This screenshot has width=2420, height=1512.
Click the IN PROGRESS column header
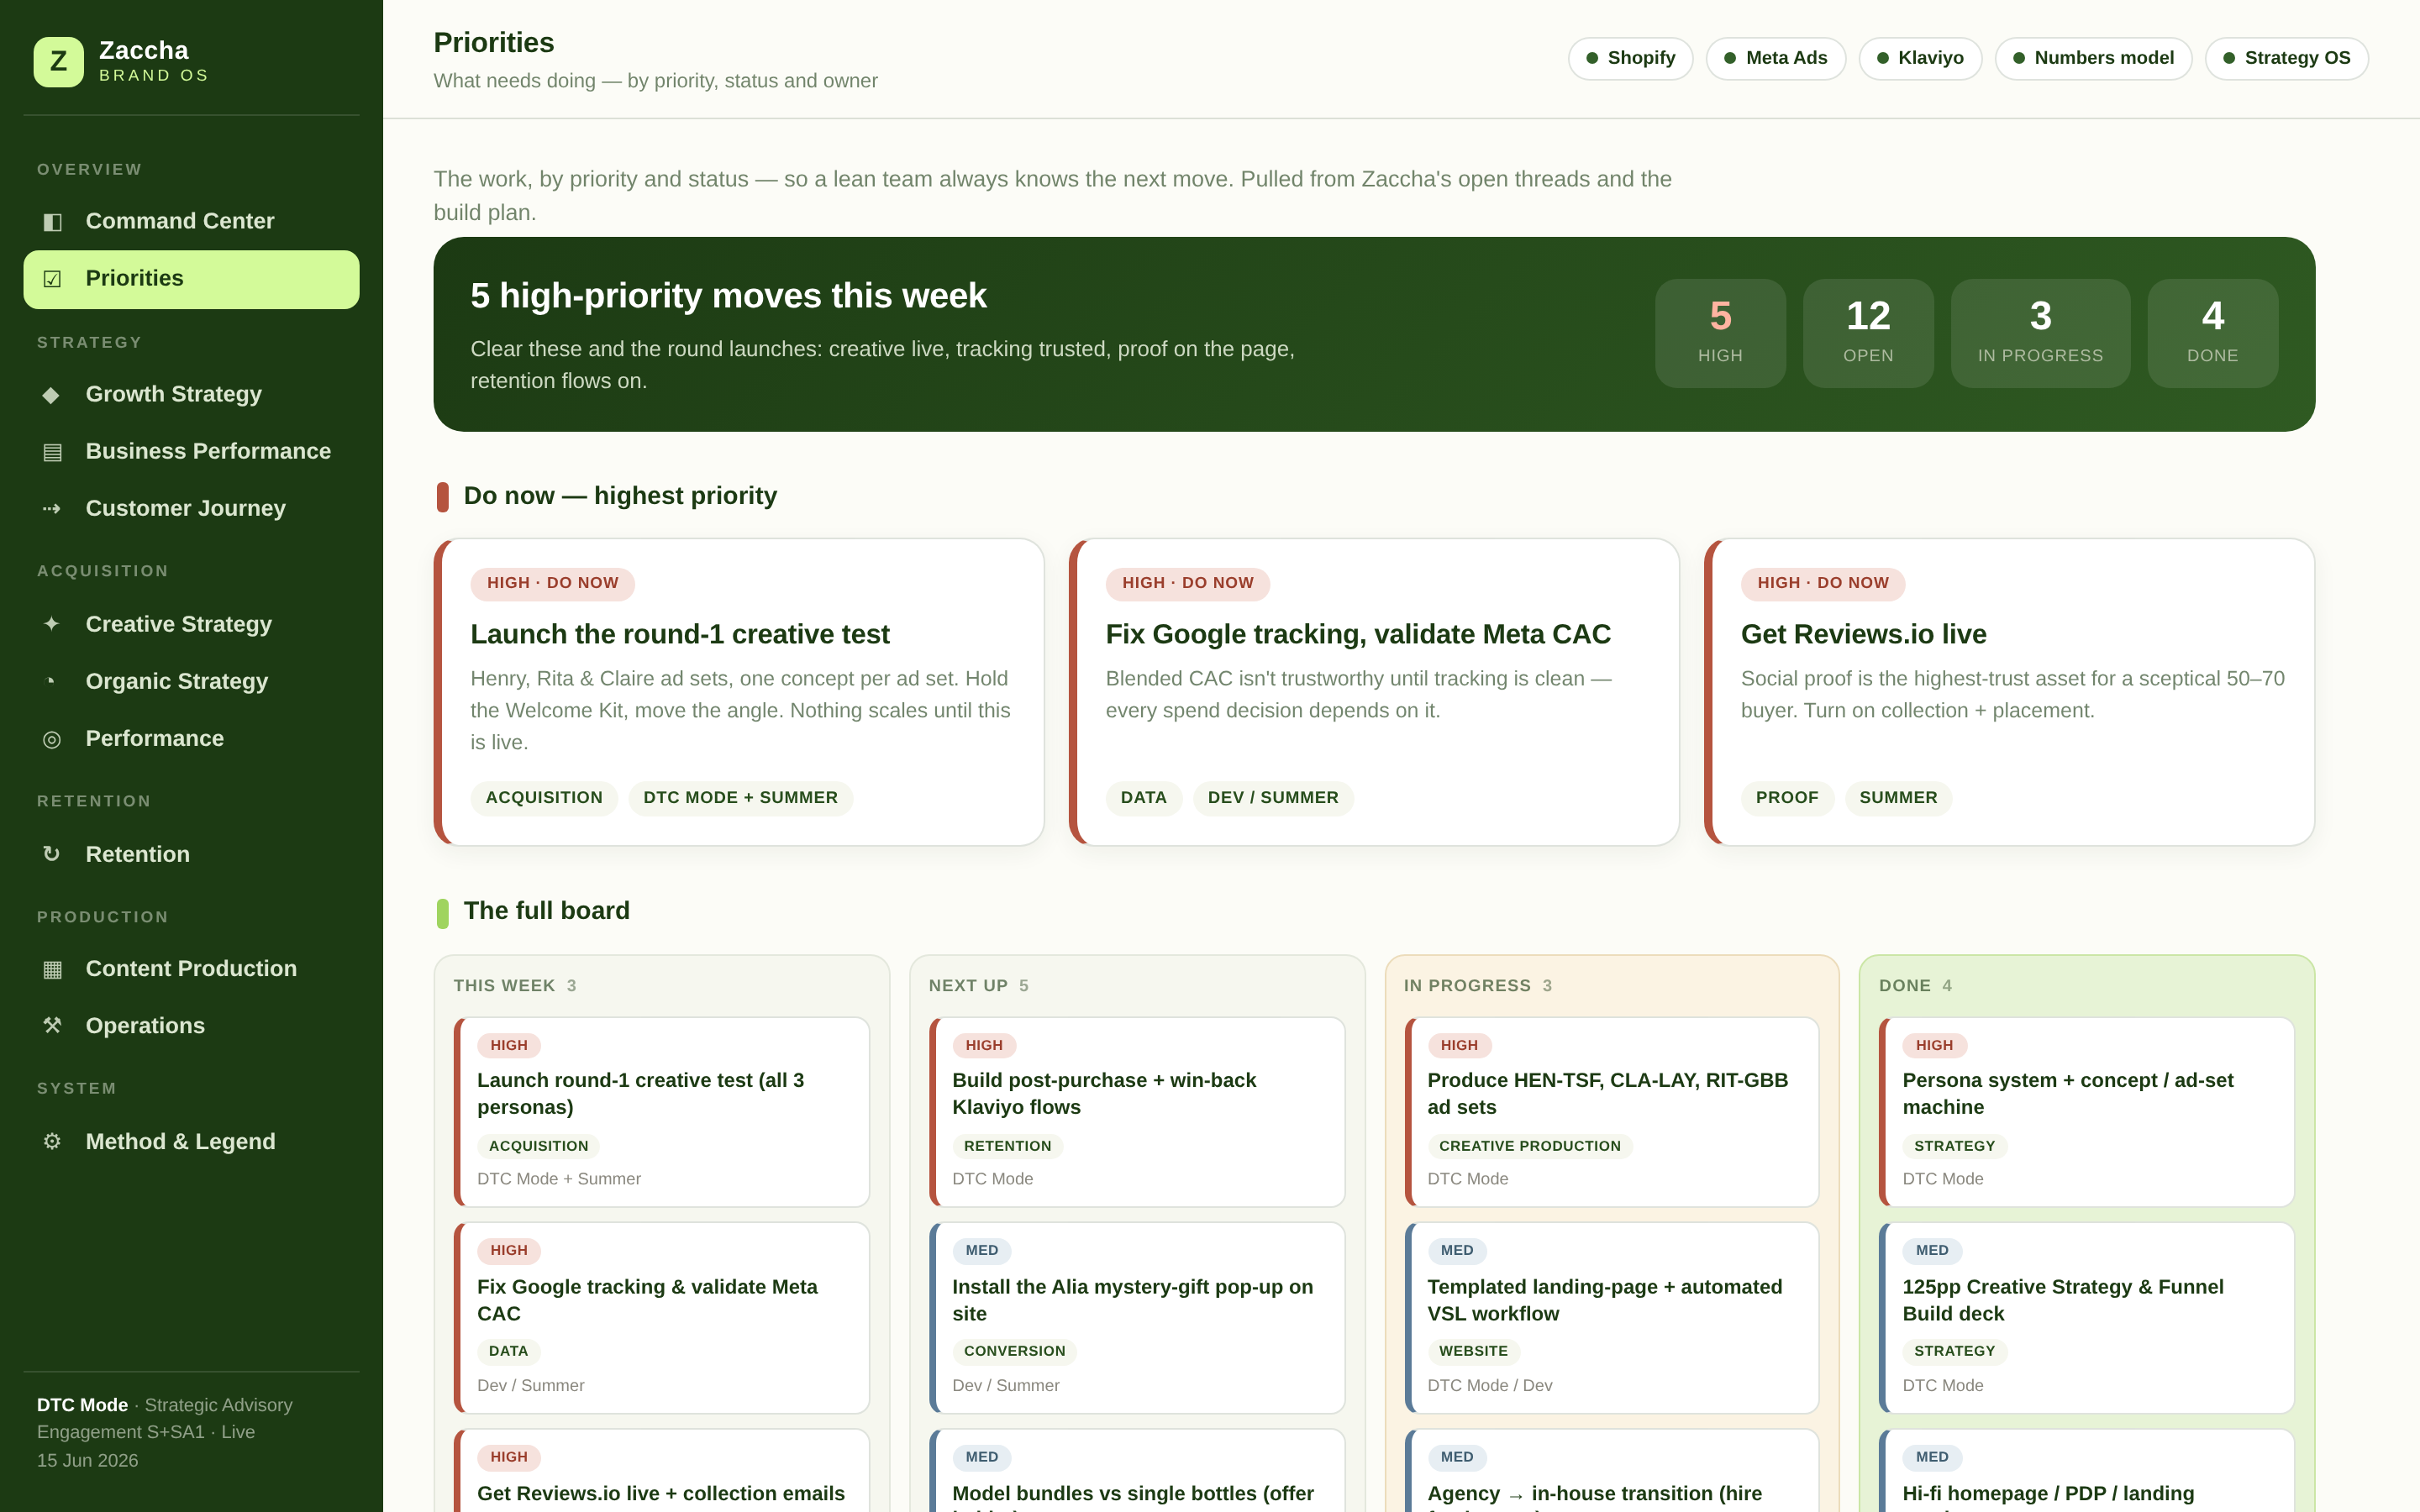pyautogui.click(x=1478, y=986)
